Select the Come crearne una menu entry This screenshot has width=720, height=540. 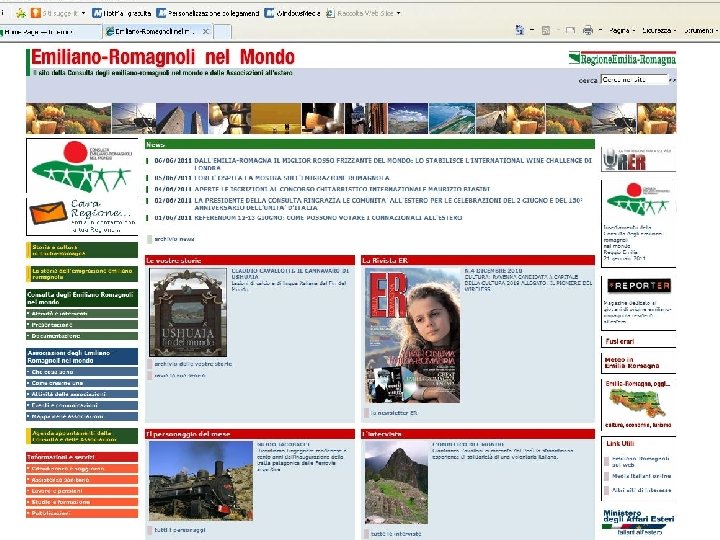(x=82, y=383)
